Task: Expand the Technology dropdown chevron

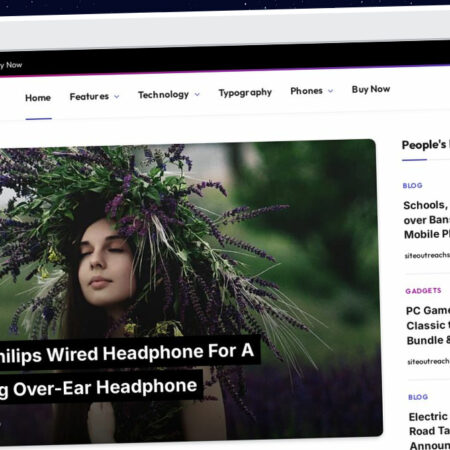Action: point(197,95)
